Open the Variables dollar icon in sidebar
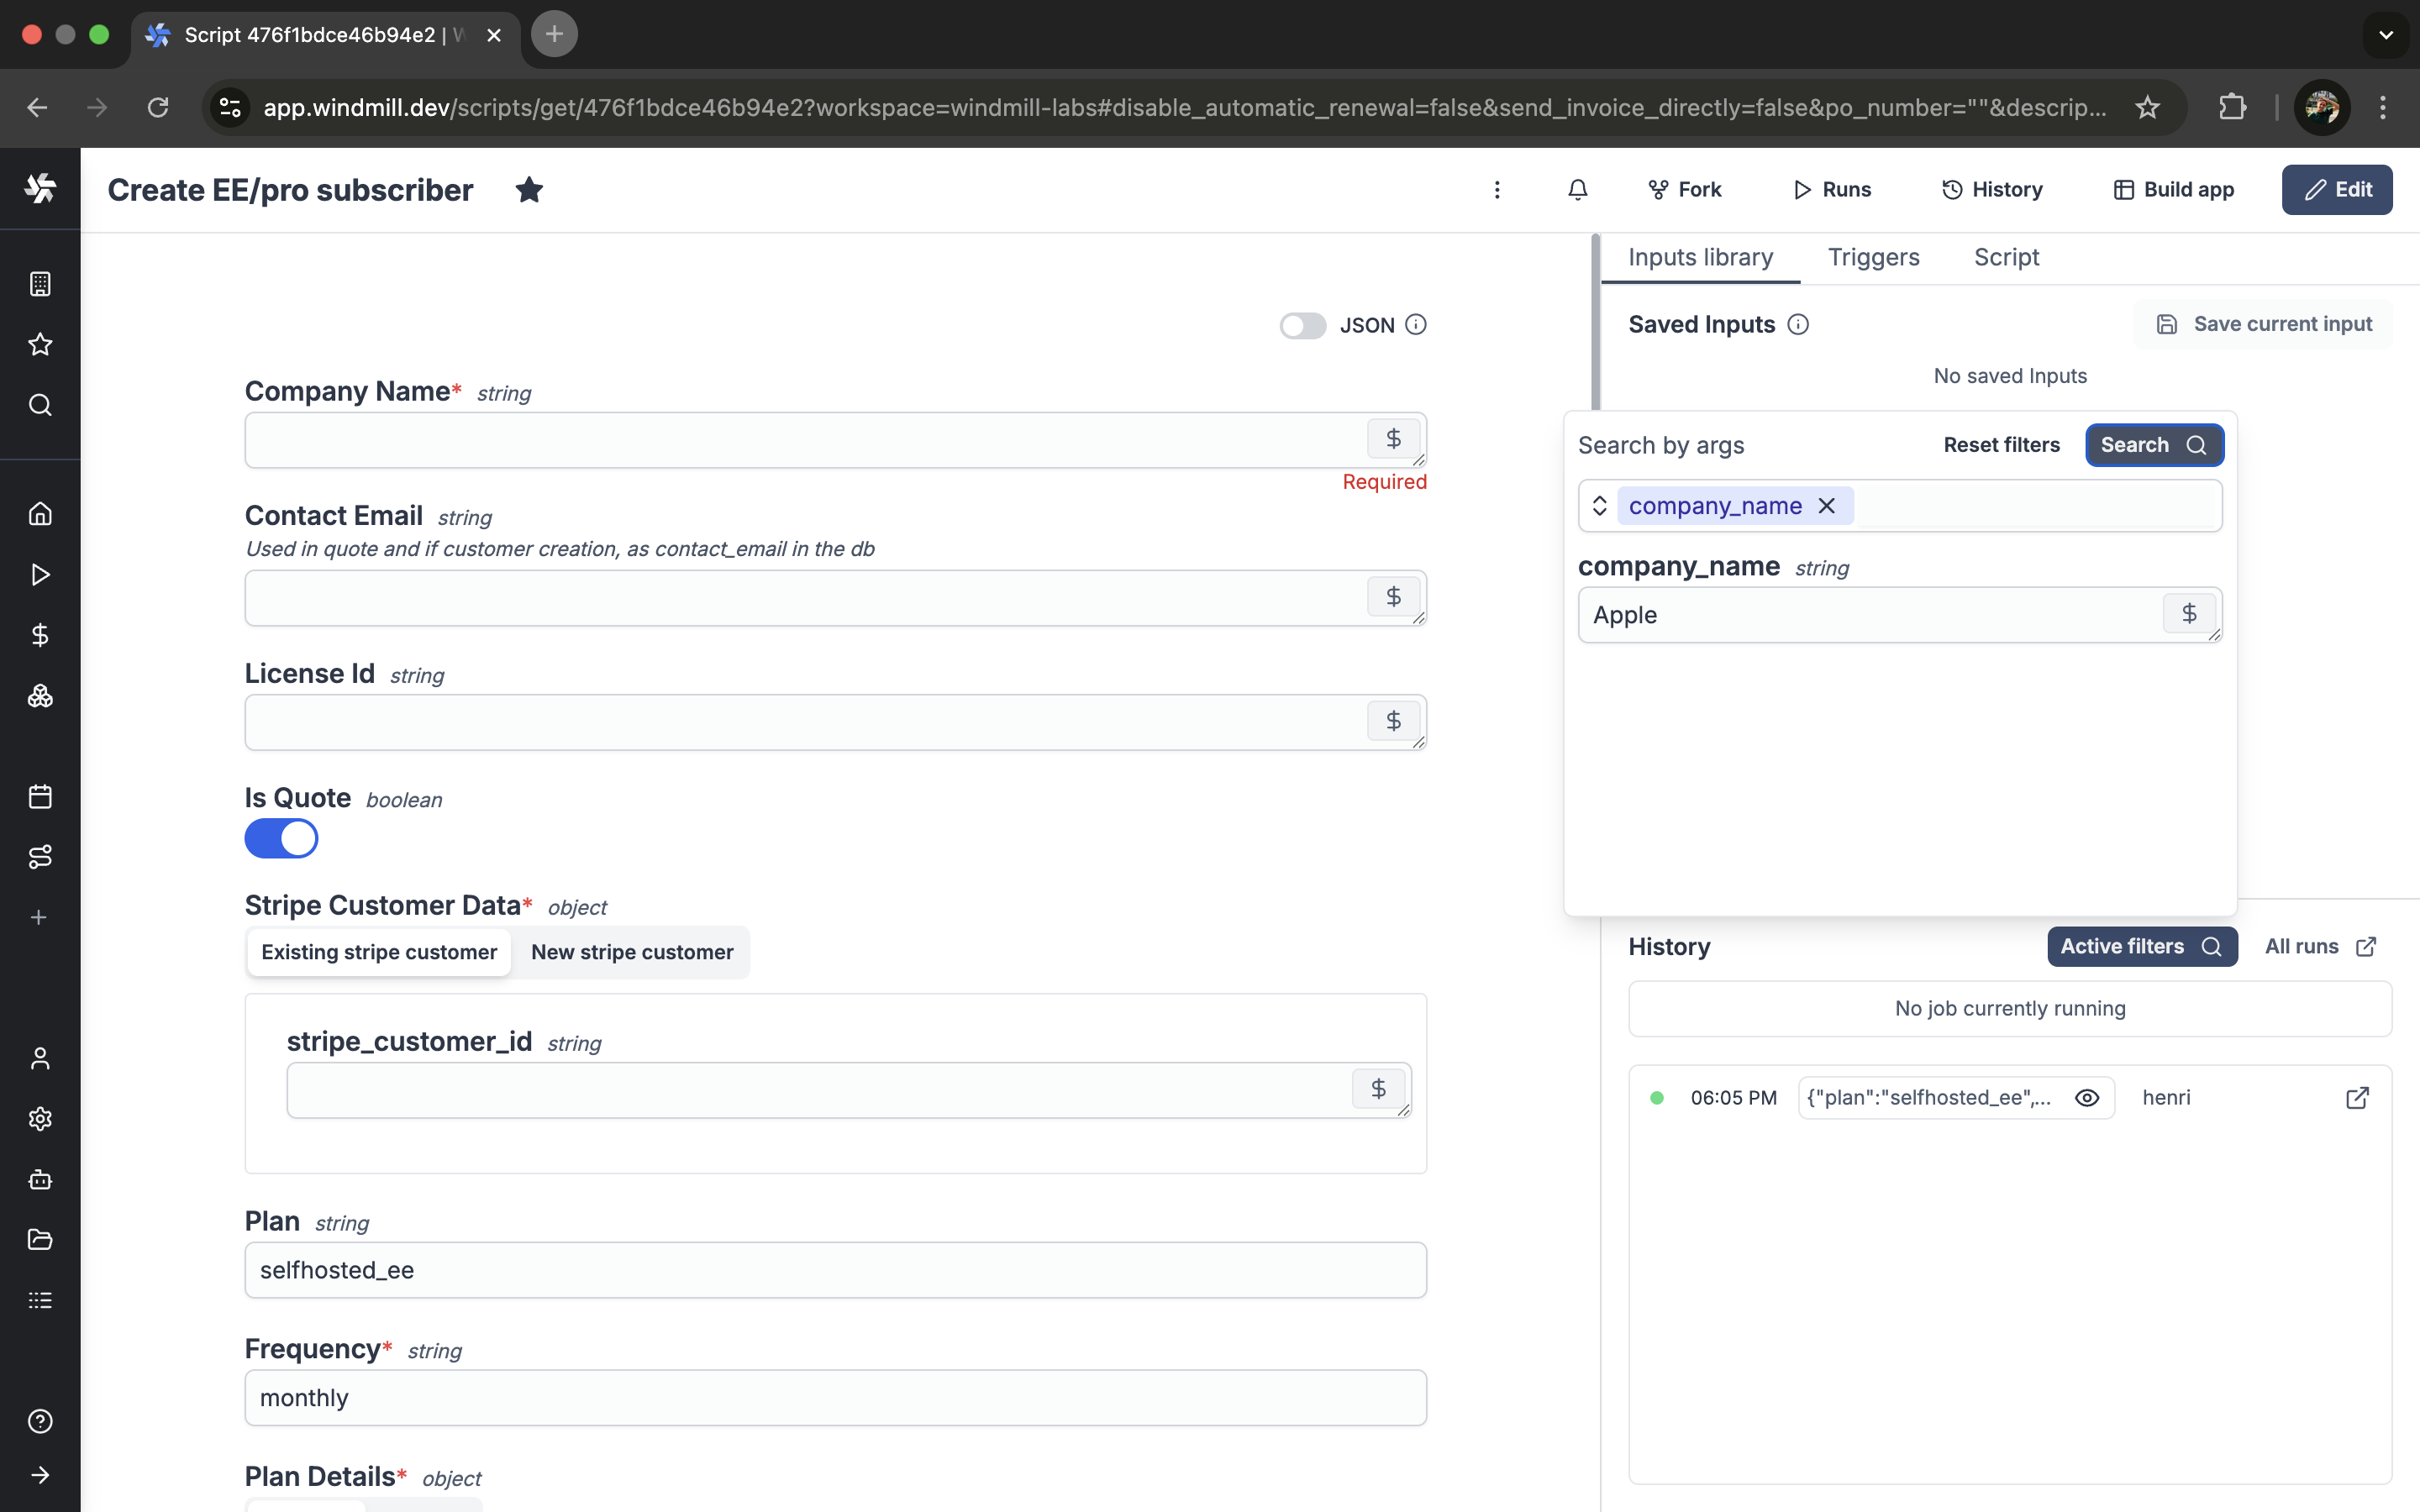The image size is (2420, 1512). [40, 635]
